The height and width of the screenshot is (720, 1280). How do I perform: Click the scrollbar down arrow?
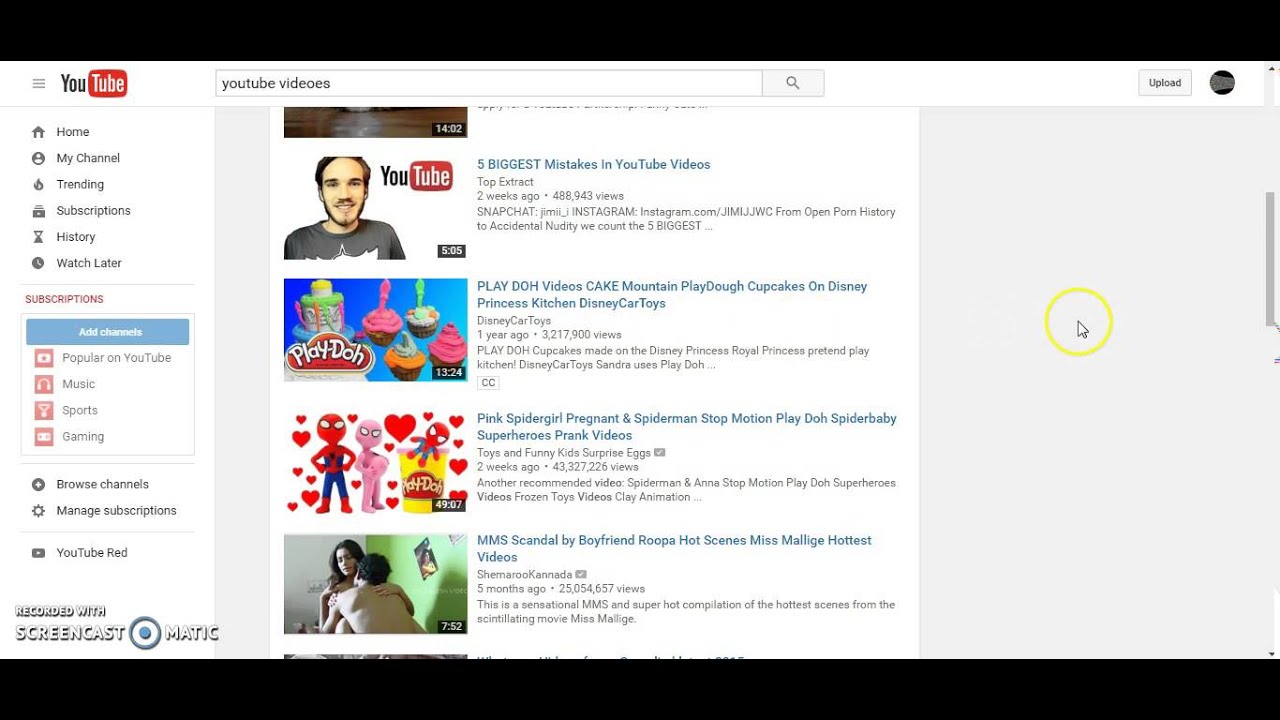[1272, 653]
